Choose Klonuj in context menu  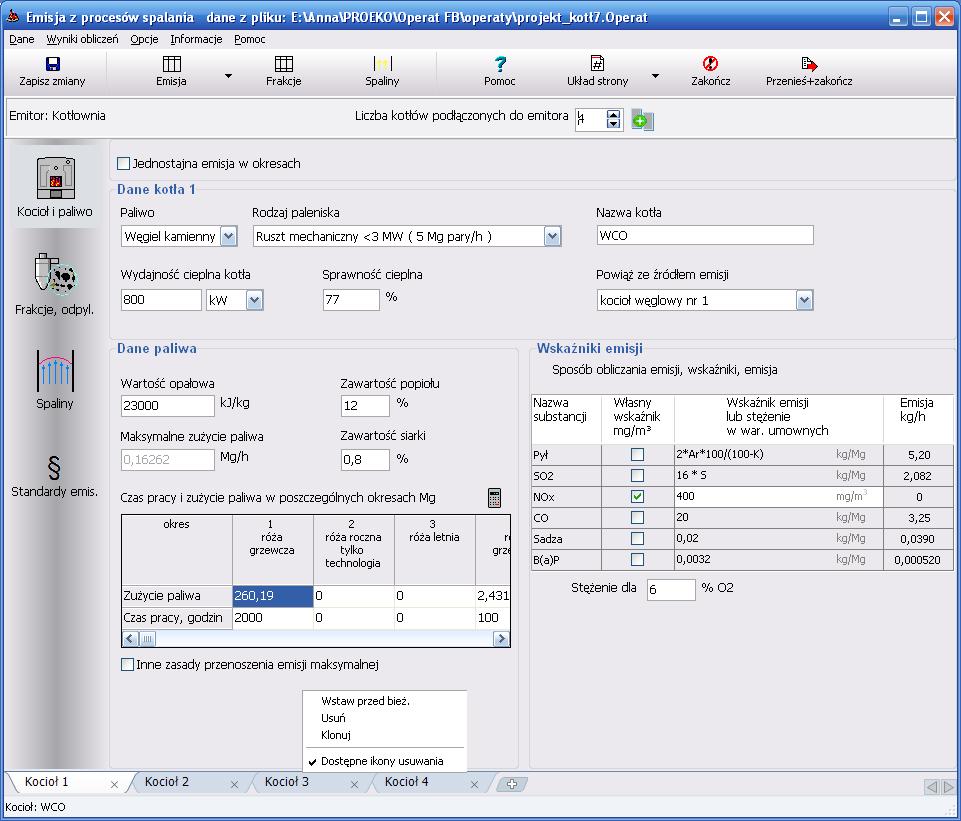(x=336, y=735)
